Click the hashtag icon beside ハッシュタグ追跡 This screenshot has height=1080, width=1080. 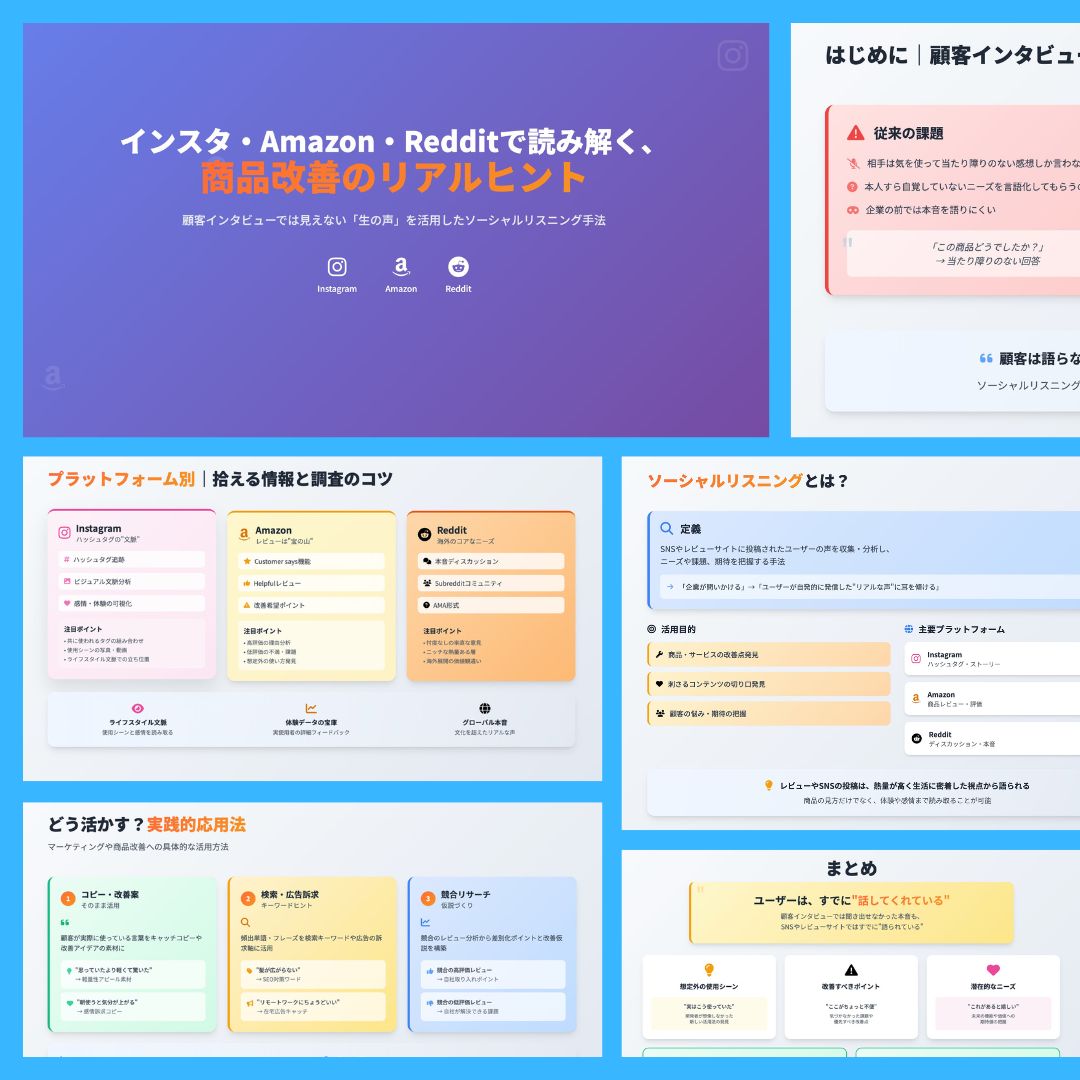tap(67, 559)
